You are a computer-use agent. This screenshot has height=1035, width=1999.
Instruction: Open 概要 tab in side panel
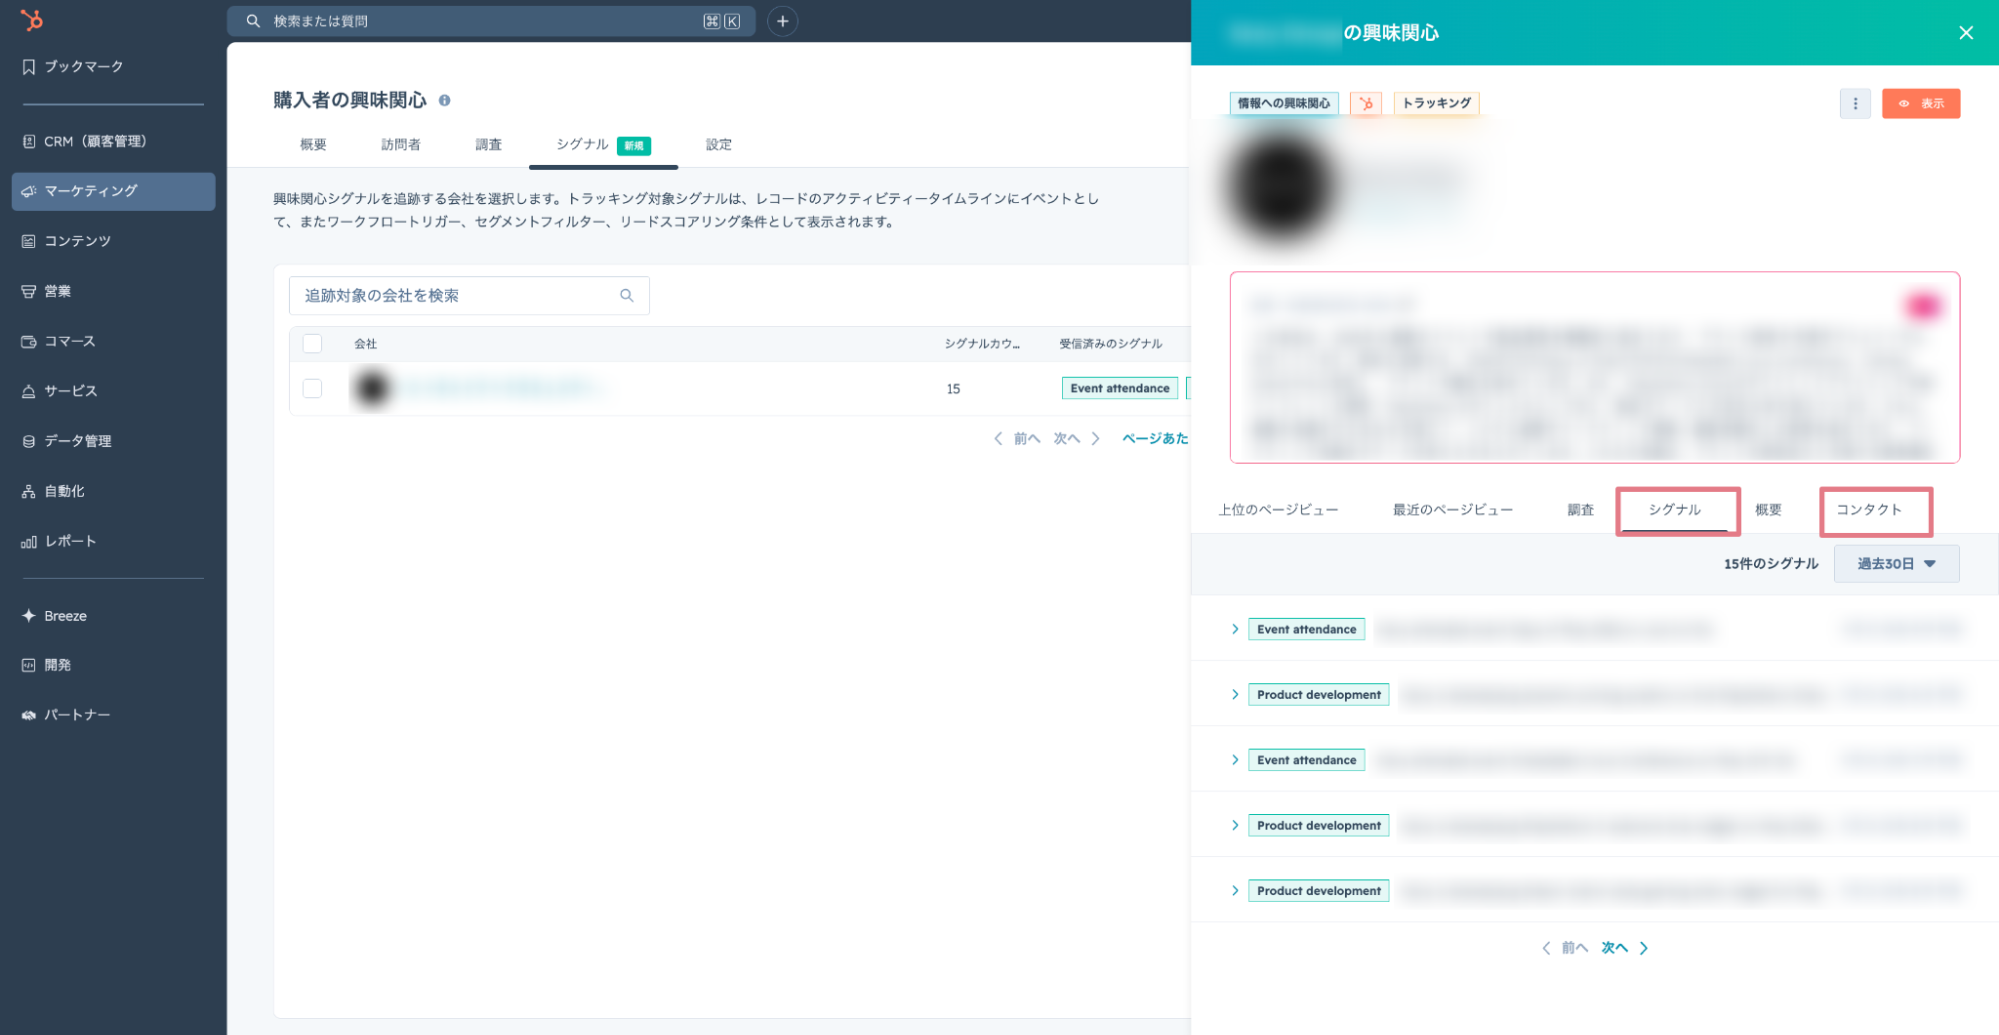click(1768, 510)
